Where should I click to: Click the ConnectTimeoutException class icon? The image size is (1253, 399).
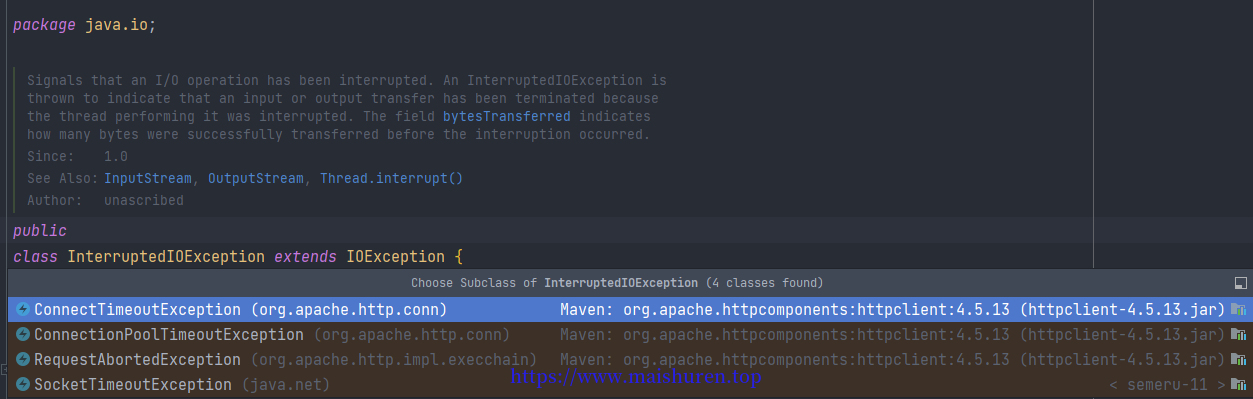pyautogui.click(x=23, y=309)
